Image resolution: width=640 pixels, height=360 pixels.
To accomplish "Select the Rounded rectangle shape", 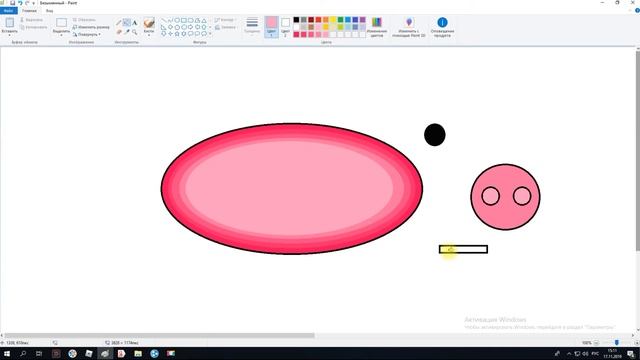I will [191, 20].
